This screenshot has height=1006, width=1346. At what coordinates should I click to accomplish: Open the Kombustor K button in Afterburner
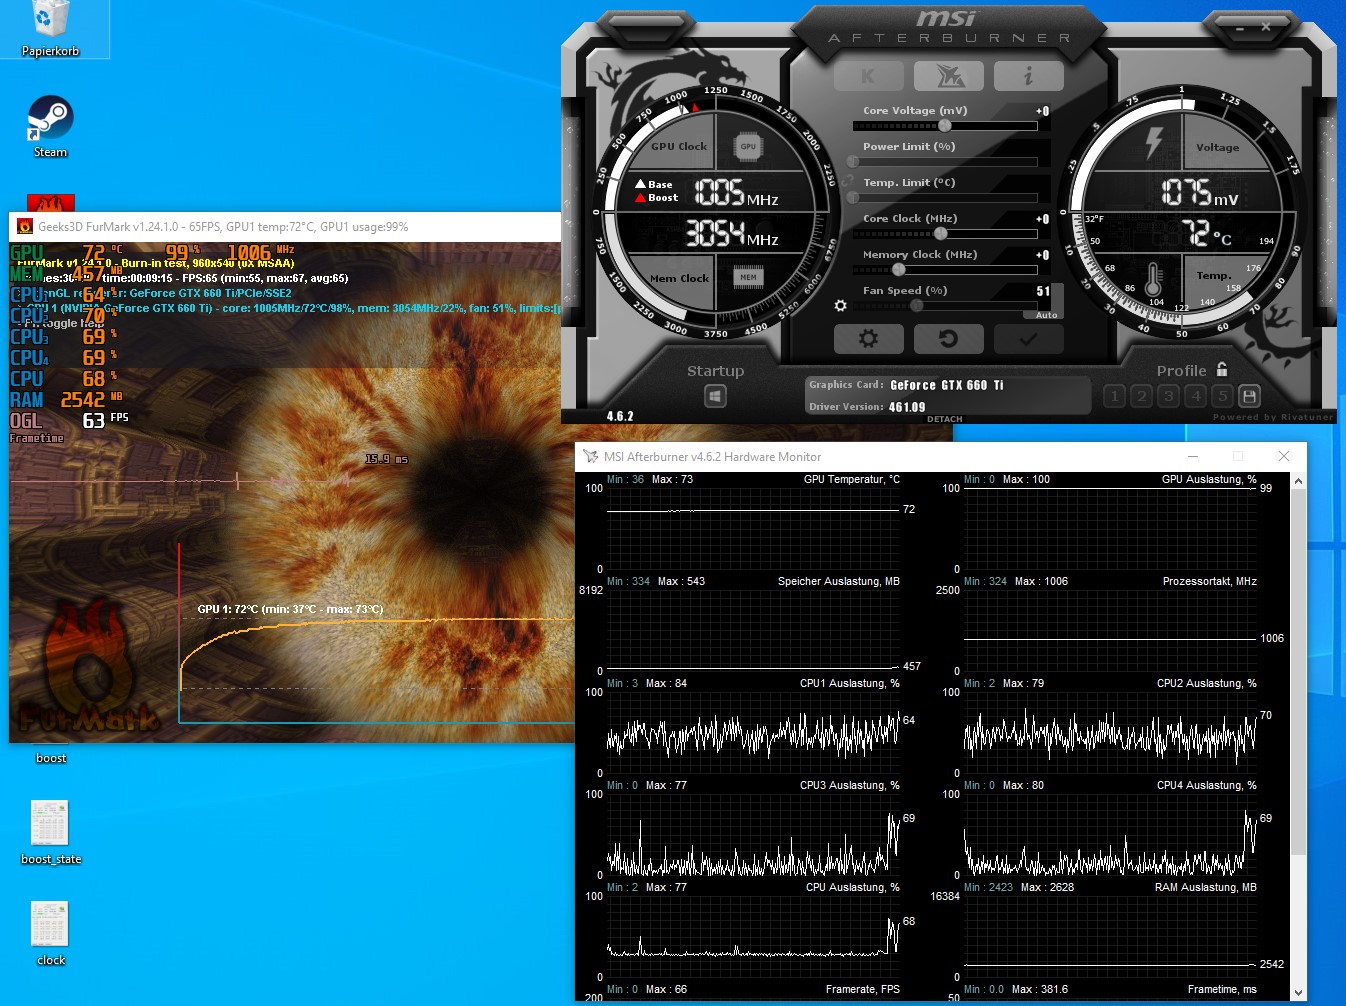click(868, 76)
